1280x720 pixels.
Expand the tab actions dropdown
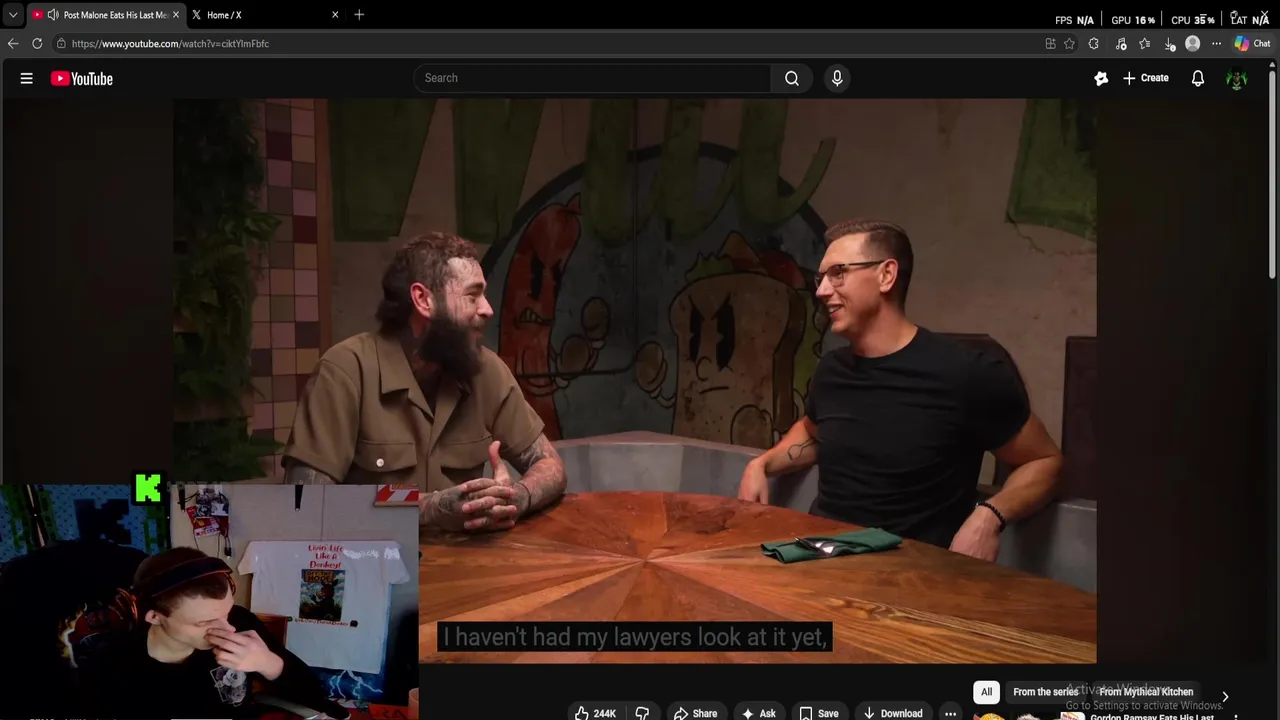13,15
